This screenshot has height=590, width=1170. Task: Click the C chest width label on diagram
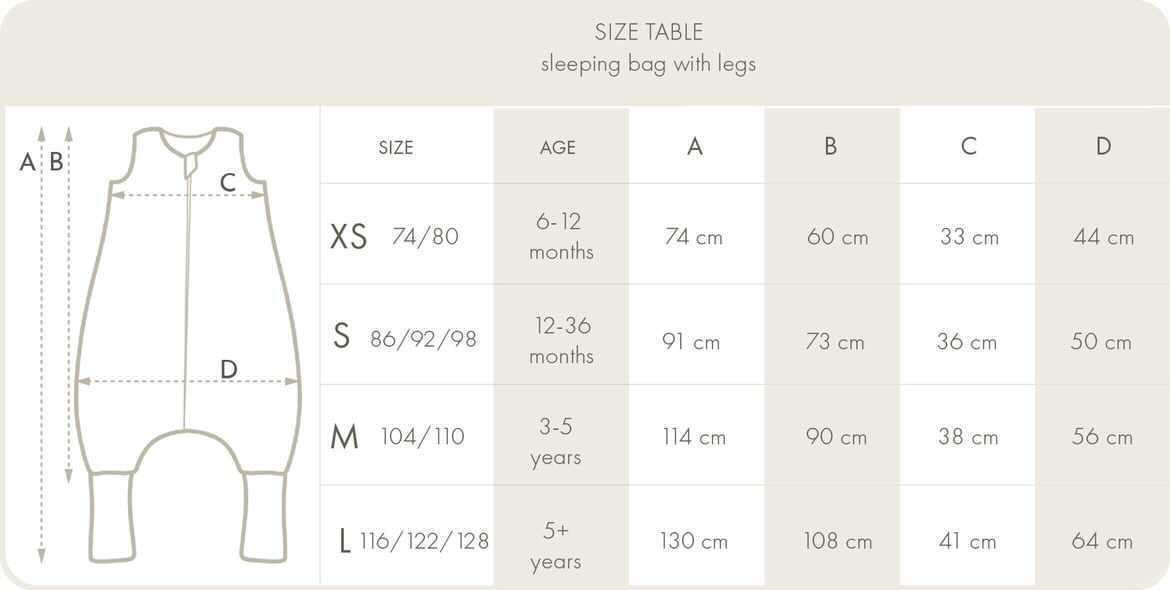point(228,183)
